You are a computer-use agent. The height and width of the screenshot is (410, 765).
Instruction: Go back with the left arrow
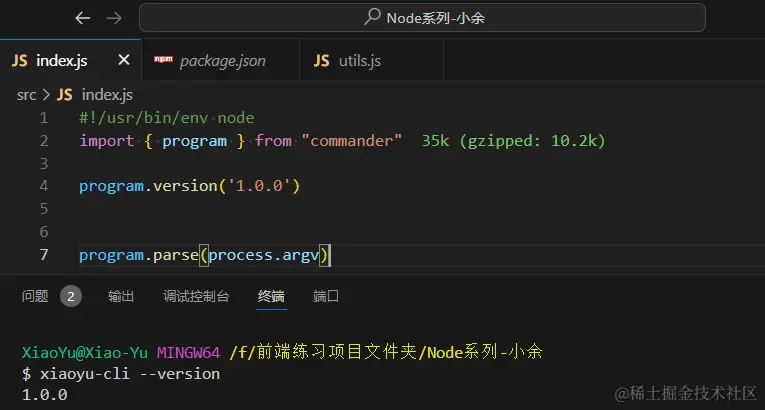(82, 18)
